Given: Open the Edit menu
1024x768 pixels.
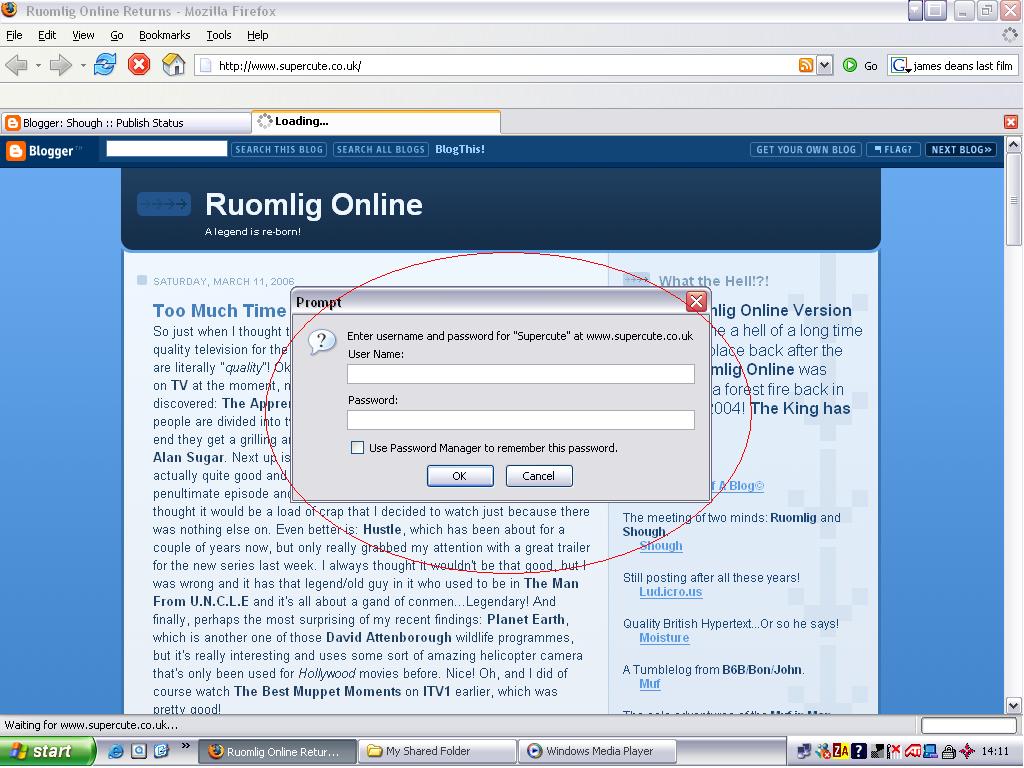Looking at the screenshot, I should [x=47, y=35].
